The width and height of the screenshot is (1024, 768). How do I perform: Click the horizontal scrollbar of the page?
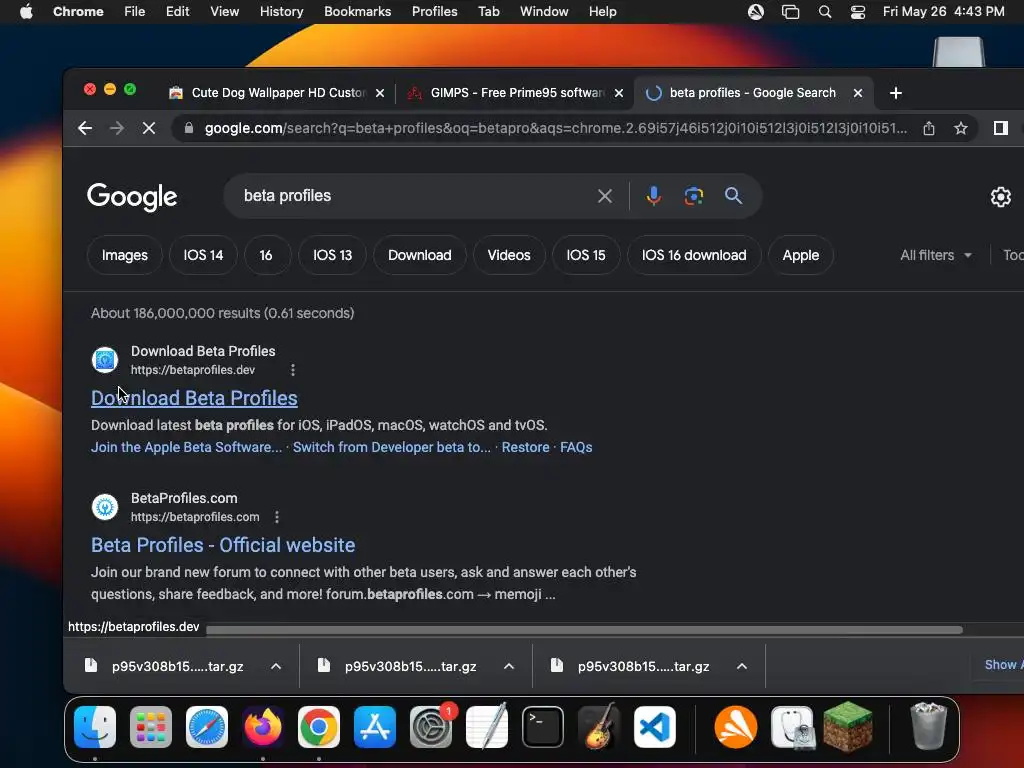click(x=584, y=630)
